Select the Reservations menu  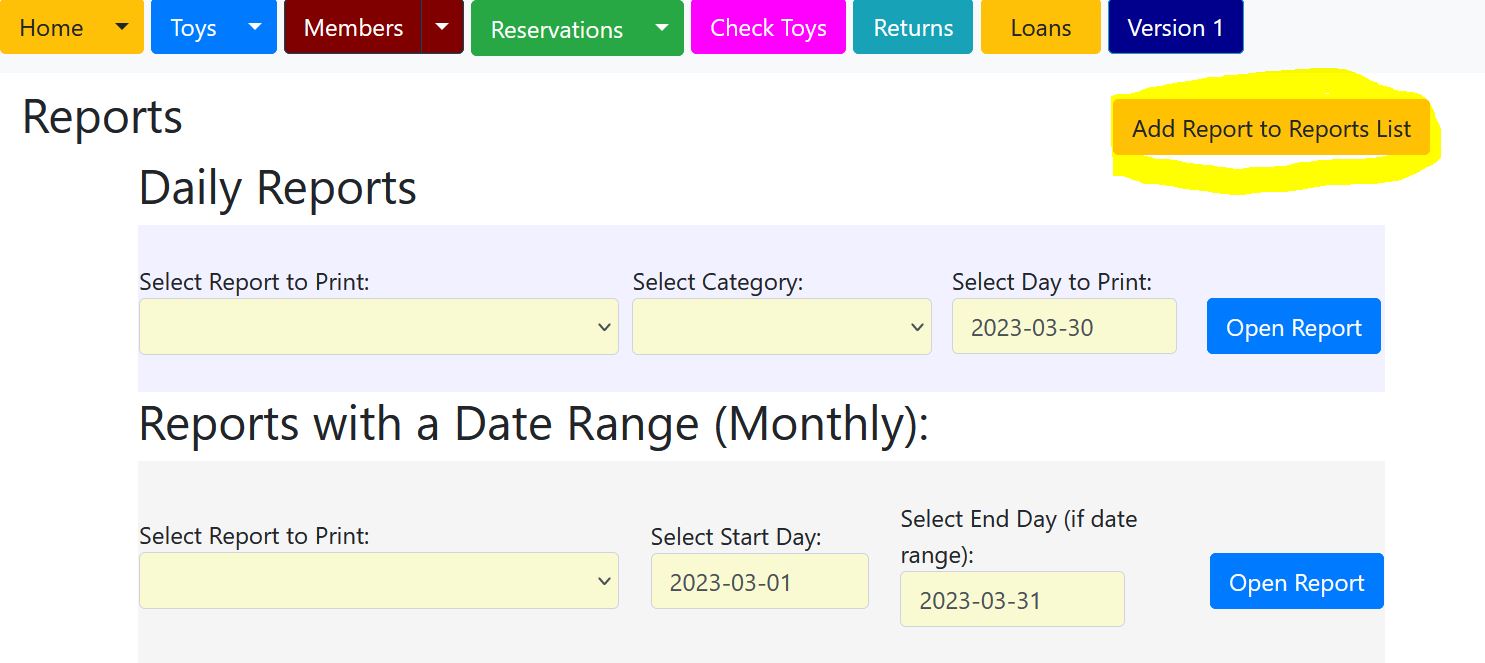[556, 29]
